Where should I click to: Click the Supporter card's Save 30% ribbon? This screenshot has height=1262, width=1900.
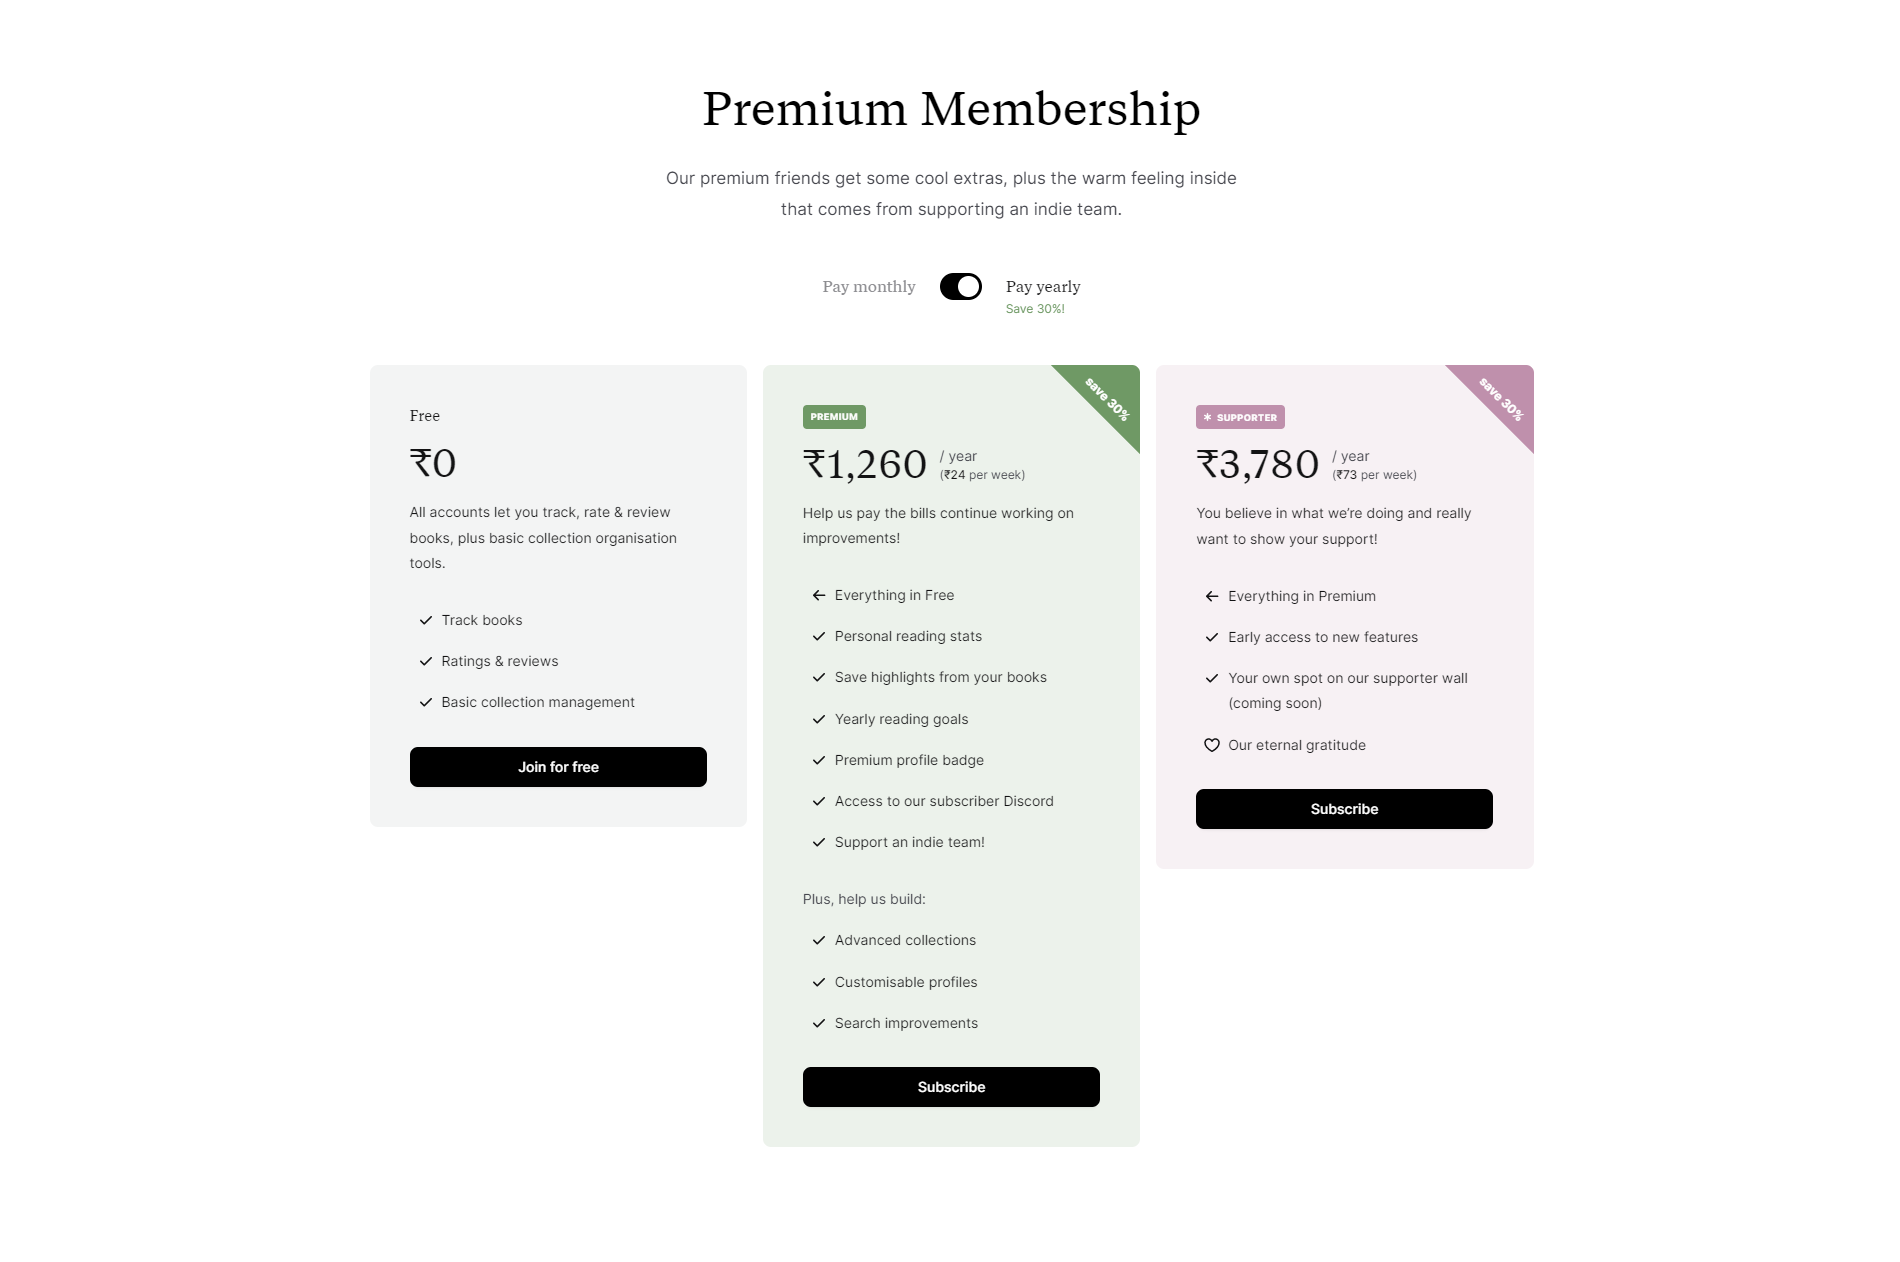click(1501, 399)
